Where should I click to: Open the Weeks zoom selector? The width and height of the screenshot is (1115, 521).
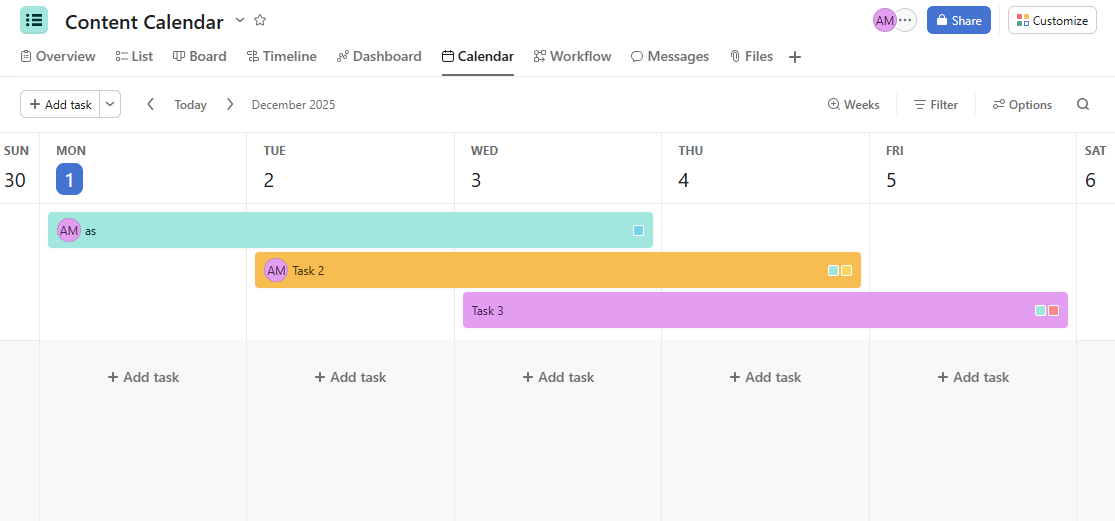pyautogui.click(x=854, y=104)
